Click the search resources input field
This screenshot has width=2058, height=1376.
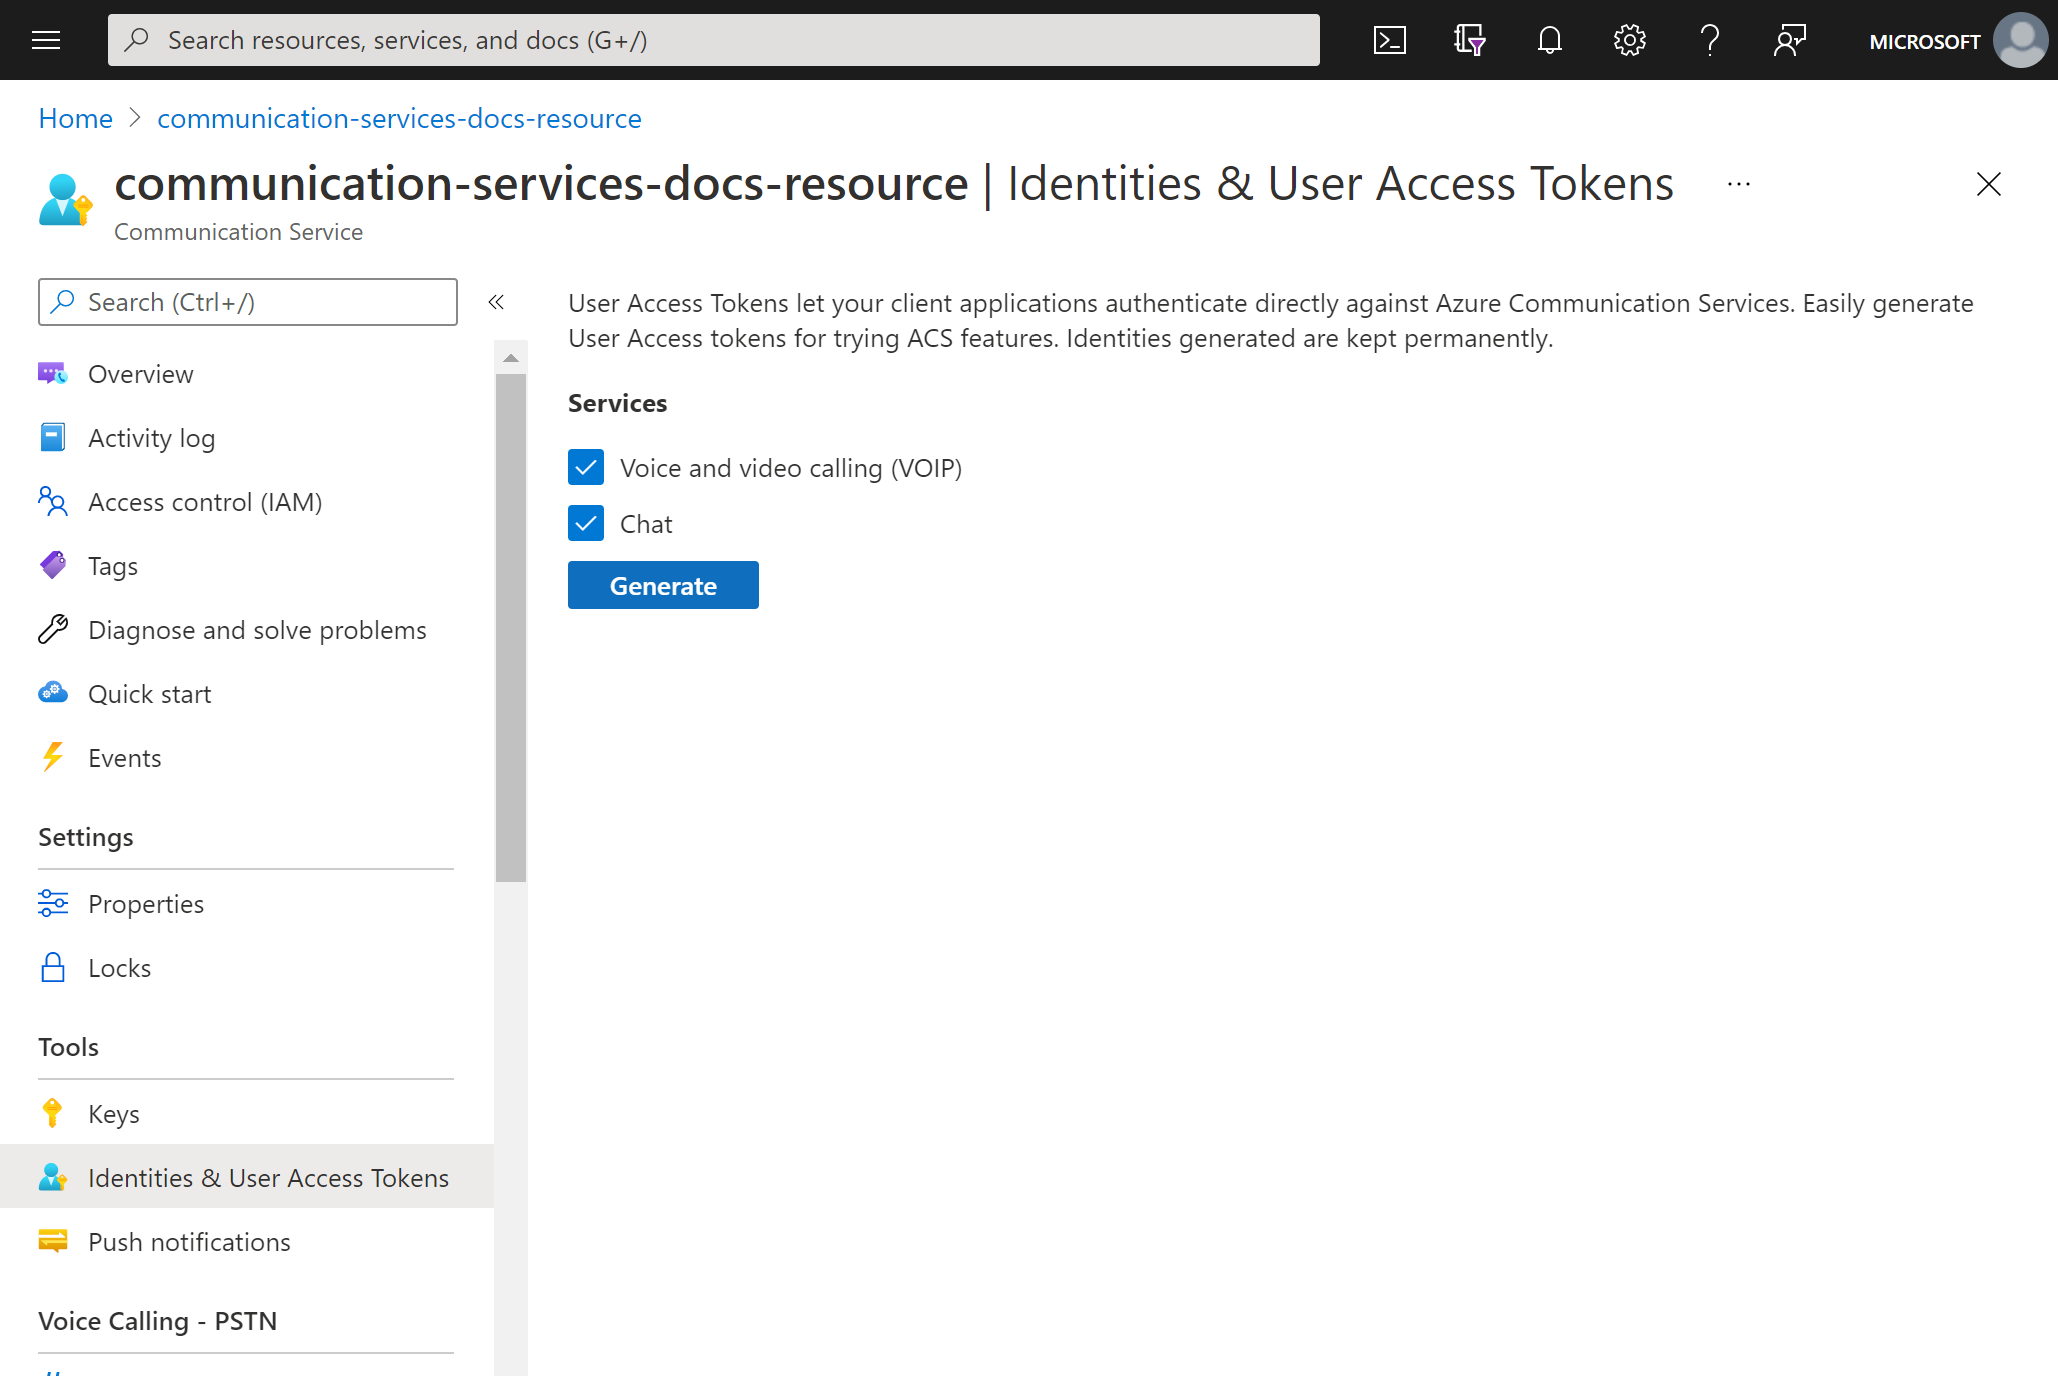coord(714,38)
